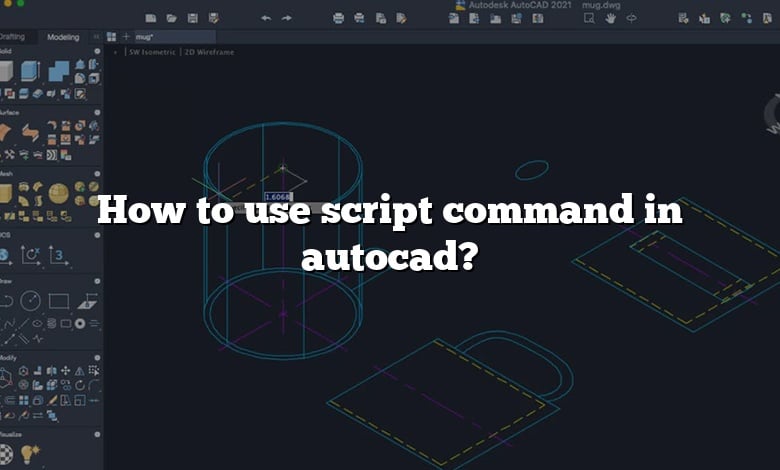The height and width of the screenshot is (470, 780).
Task: Expand the Mesh section options dot
Action: point(97,174)
